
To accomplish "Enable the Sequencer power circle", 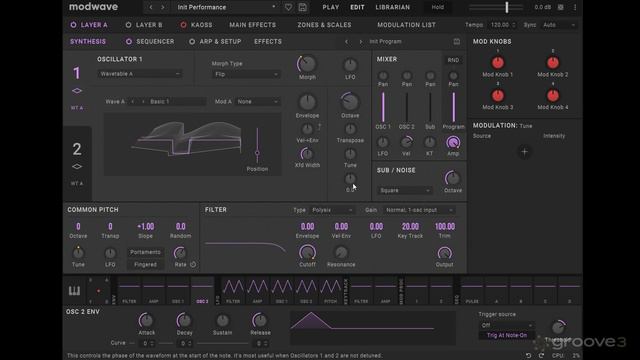I will [x=129, y=42].
